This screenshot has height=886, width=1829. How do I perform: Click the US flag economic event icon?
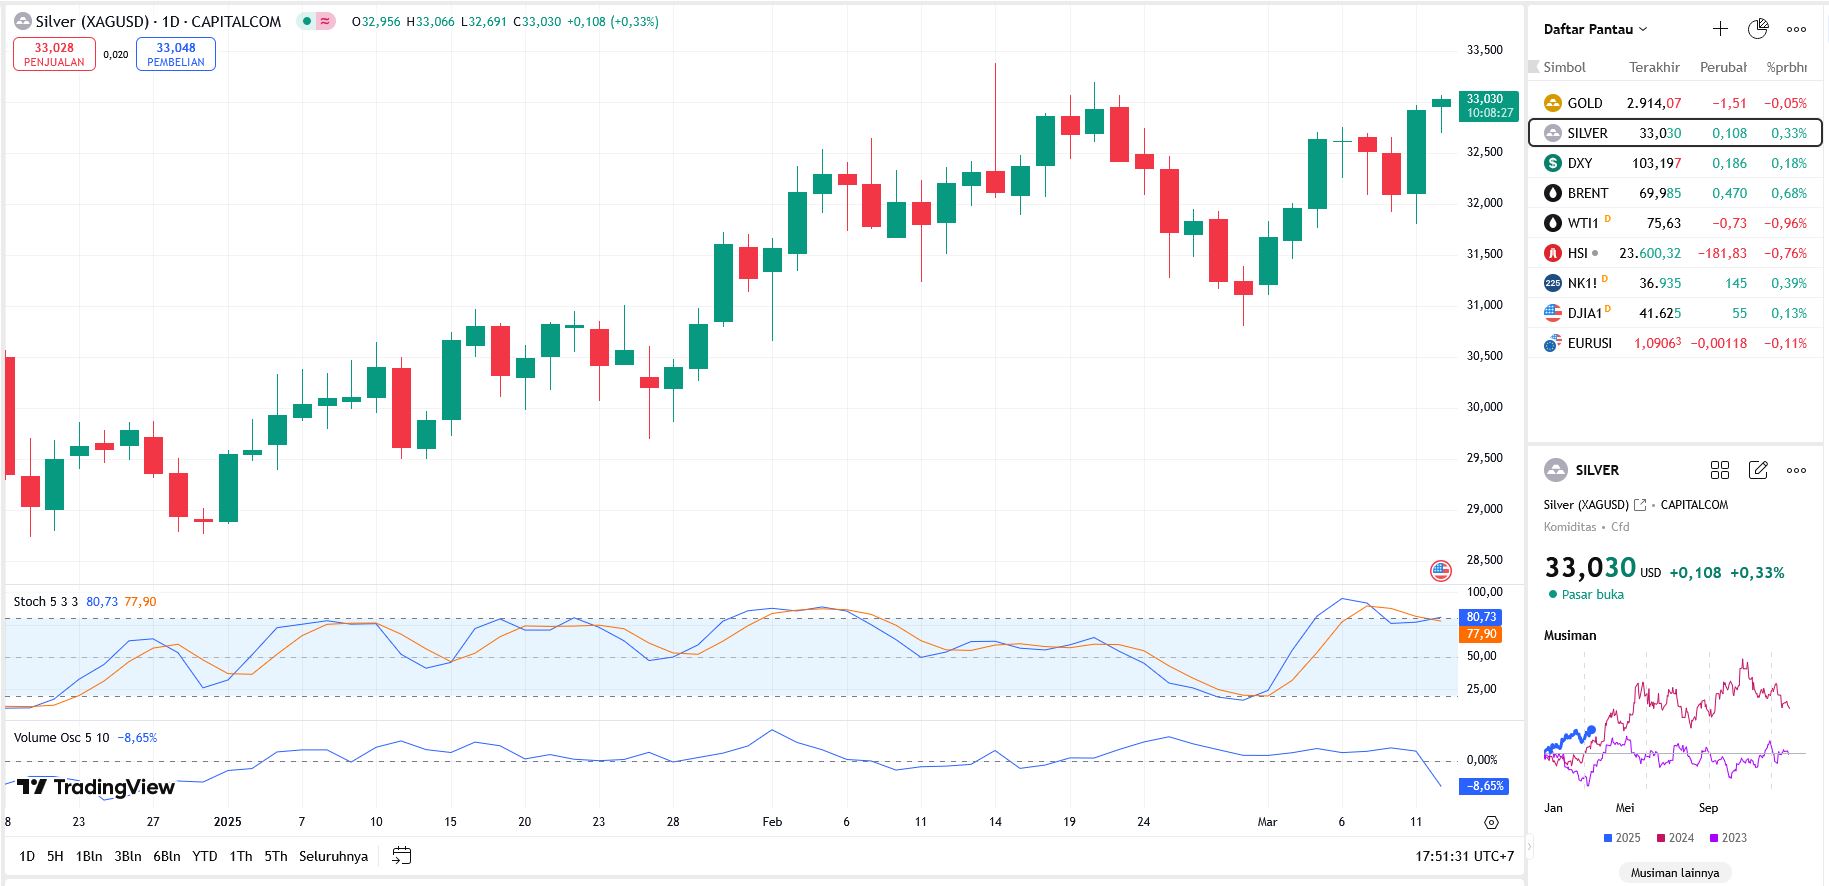click(x=1440, y=571)
